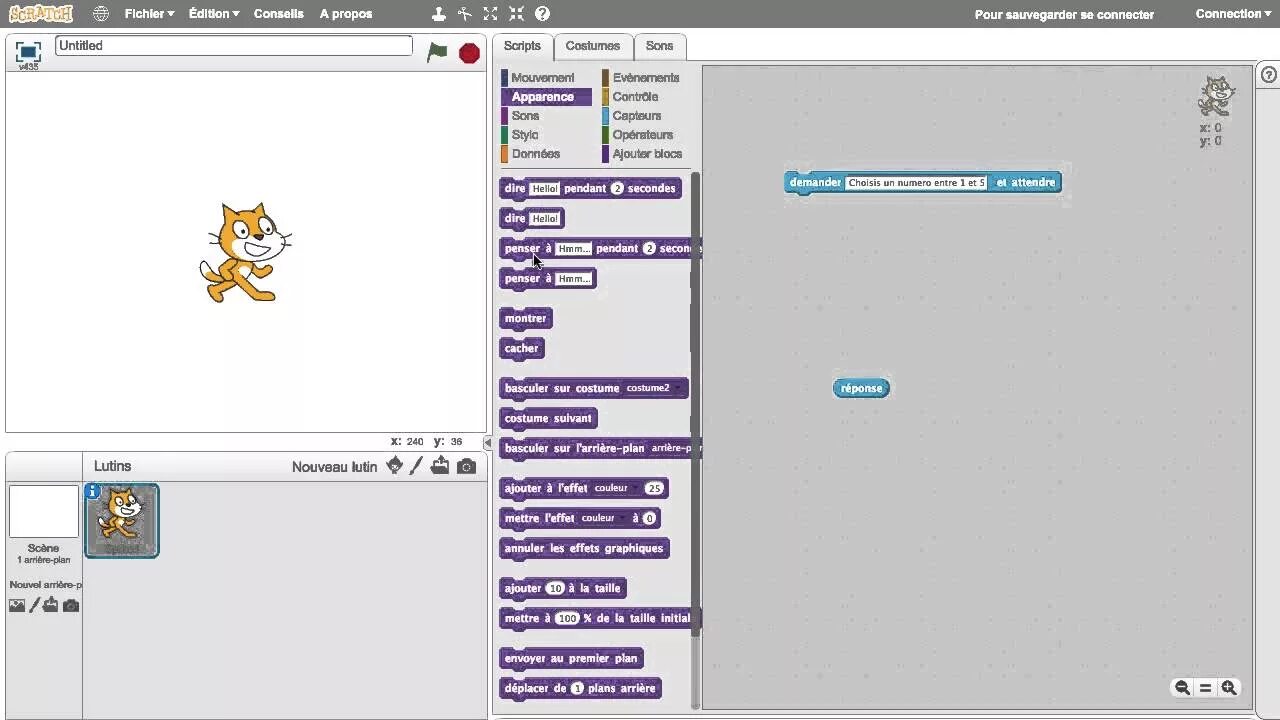Click the demander et attendre block
This screenshot has height=720, width=1280.
click(923, 183)
